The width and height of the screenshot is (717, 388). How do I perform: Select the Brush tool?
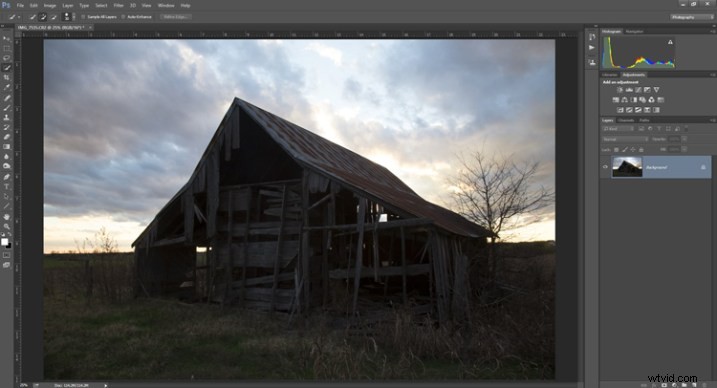tap(6, 108)
